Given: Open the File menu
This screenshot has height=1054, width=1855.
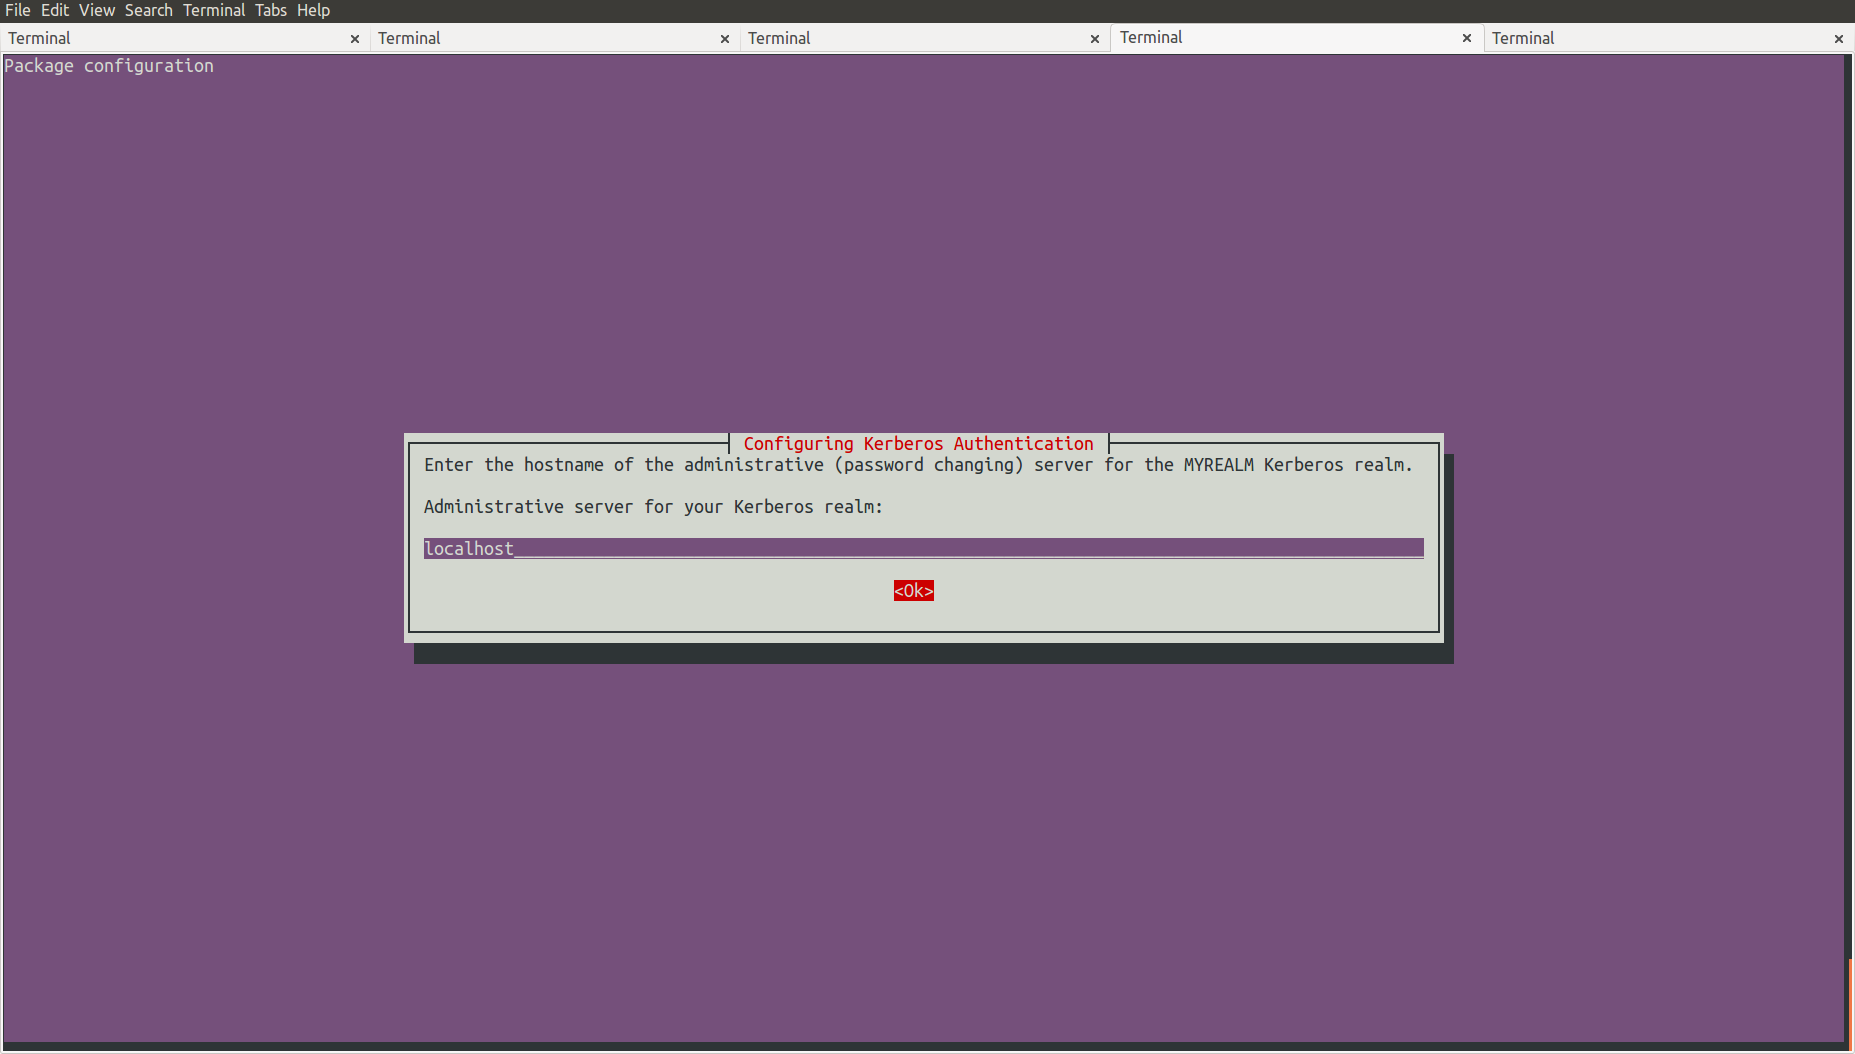Looking at the screenshot, I should click(x=18, y=10).
